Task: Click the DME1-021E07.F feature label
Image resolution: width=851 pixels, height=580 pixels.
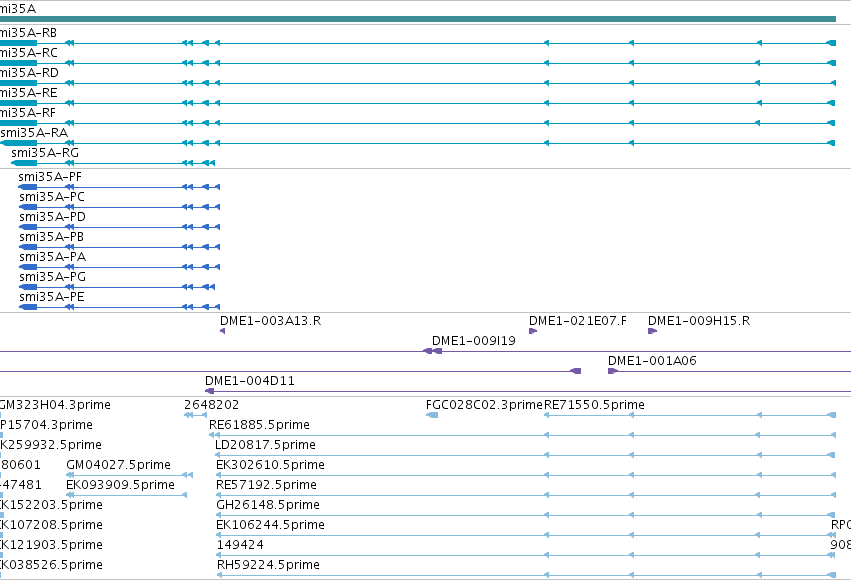Action: coord(577,321)
